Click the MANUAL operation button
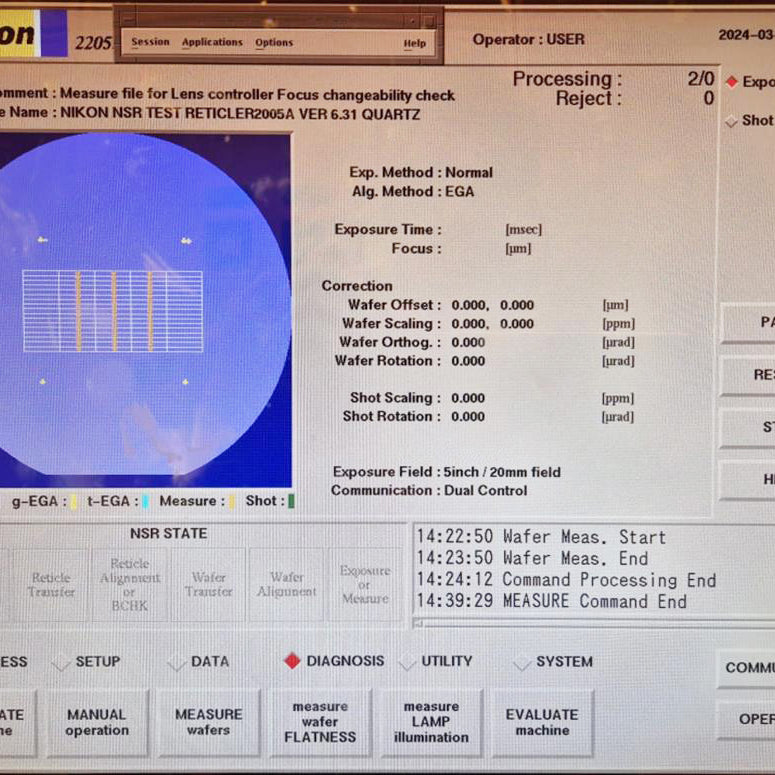 [97, 723]
